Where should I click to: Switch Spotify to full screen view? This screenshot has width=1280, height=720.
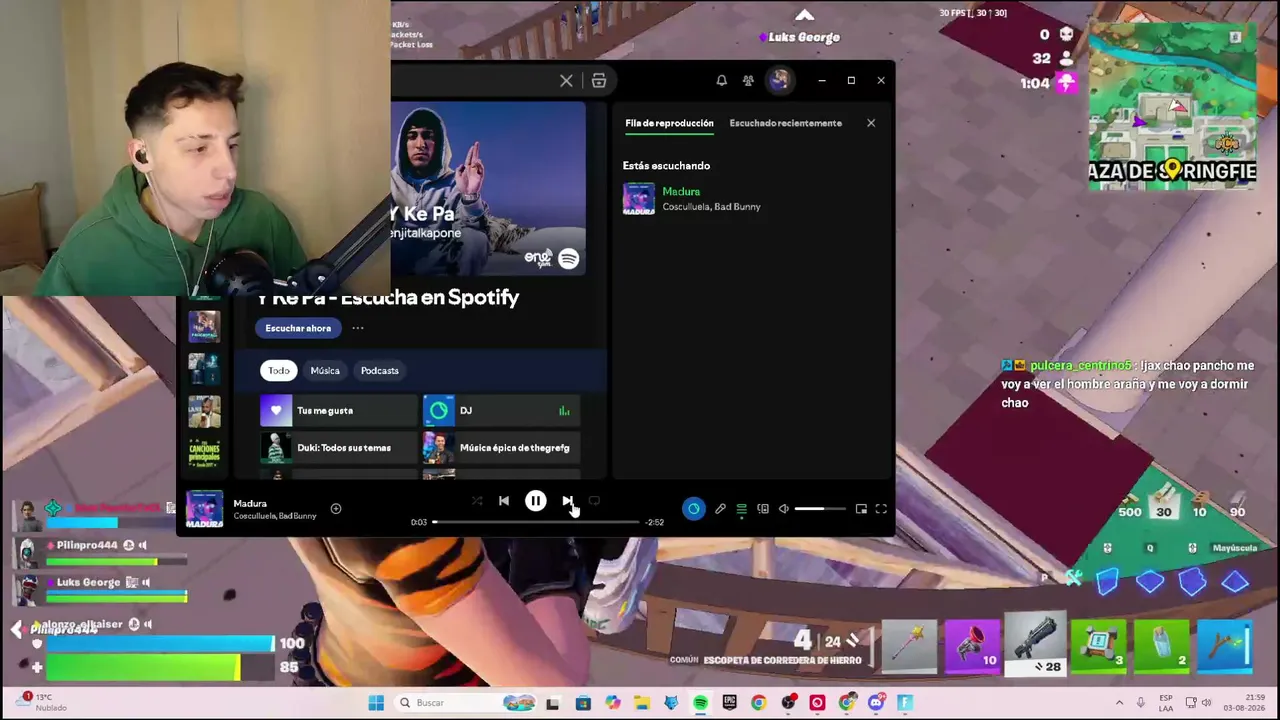click(x=881, y=509)
